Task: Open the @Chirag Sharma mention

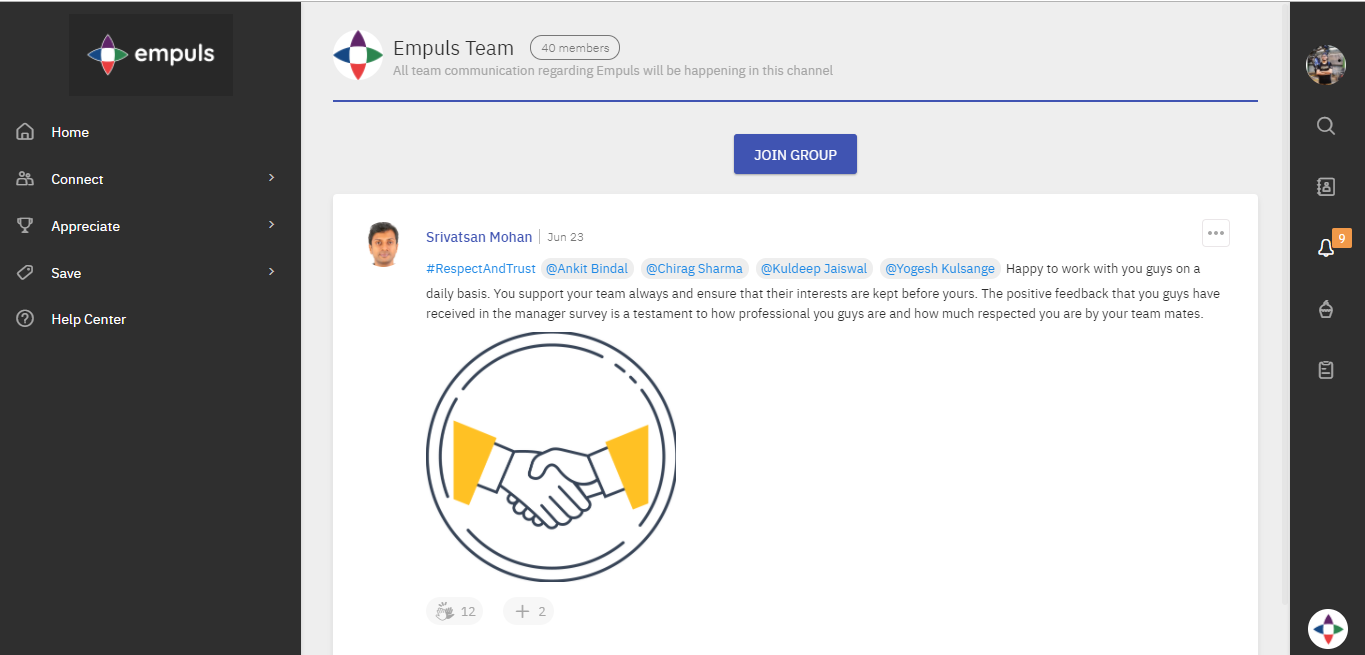Action: pos(695,268)
